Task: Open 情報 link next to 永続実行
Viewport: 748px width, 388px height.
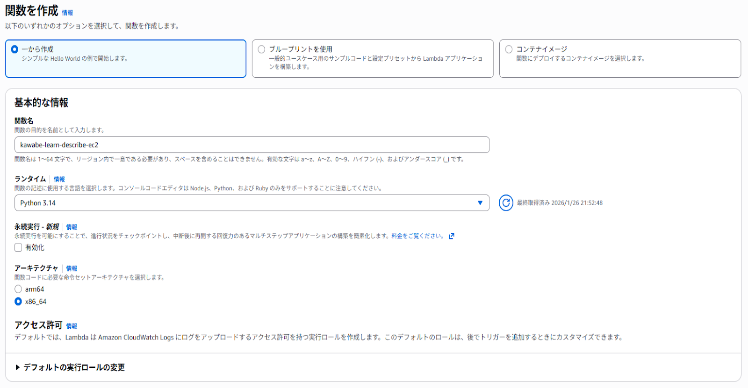Action: pyautogui.click(x=71, y=227)
